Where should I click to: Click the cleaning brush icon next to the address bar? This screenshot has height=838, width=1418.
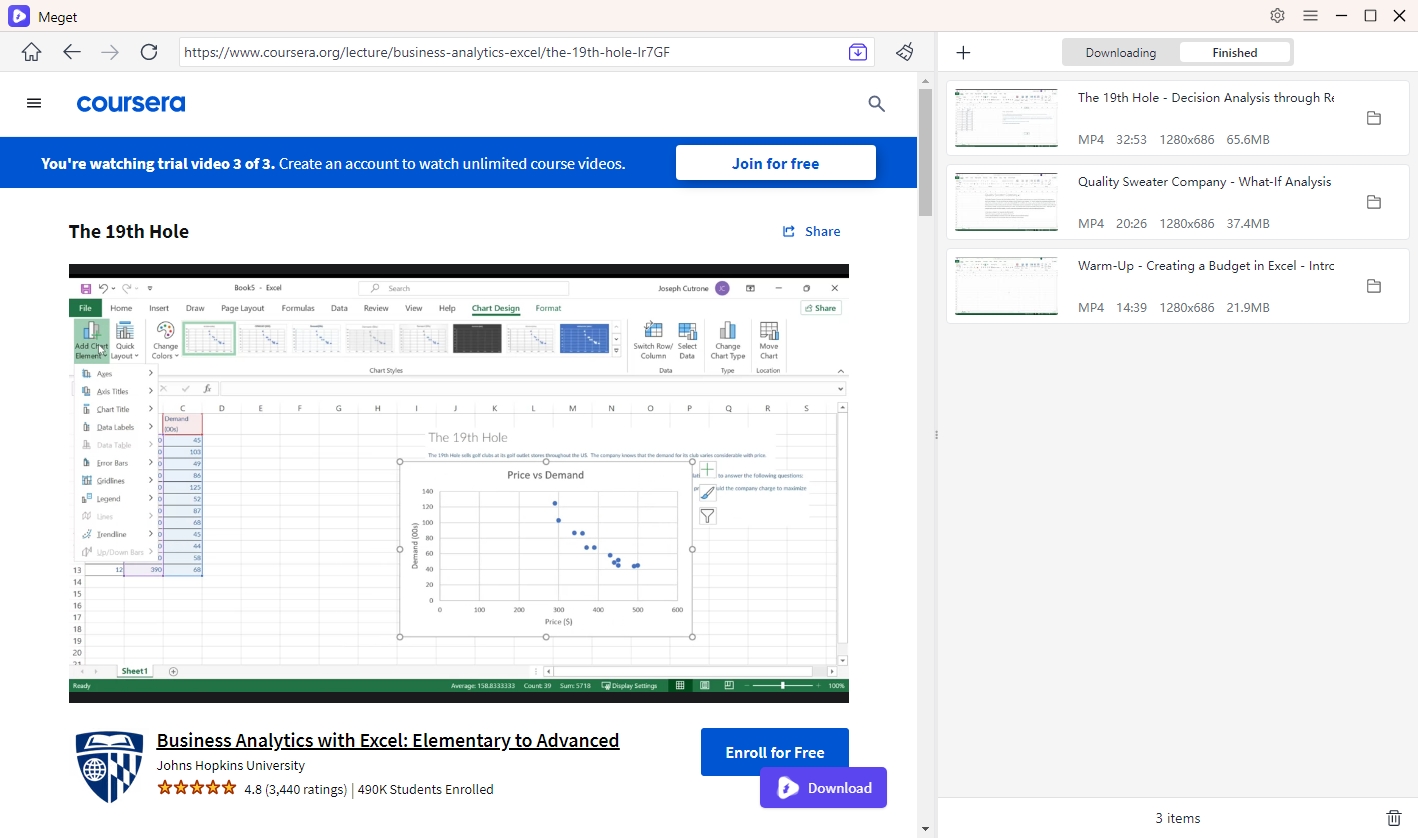(905, 52)
